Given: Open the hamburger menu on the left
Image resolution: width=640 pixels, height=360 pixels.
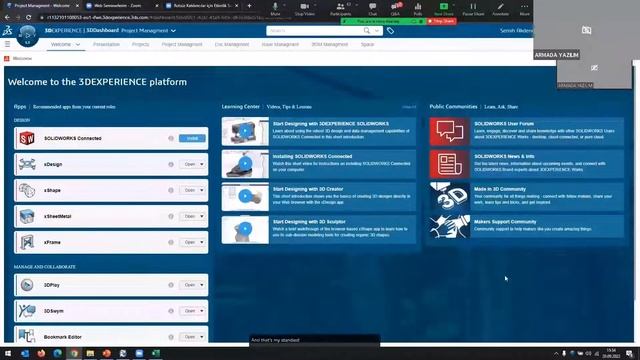Looking at the screenshot, I should click(7, 44).
